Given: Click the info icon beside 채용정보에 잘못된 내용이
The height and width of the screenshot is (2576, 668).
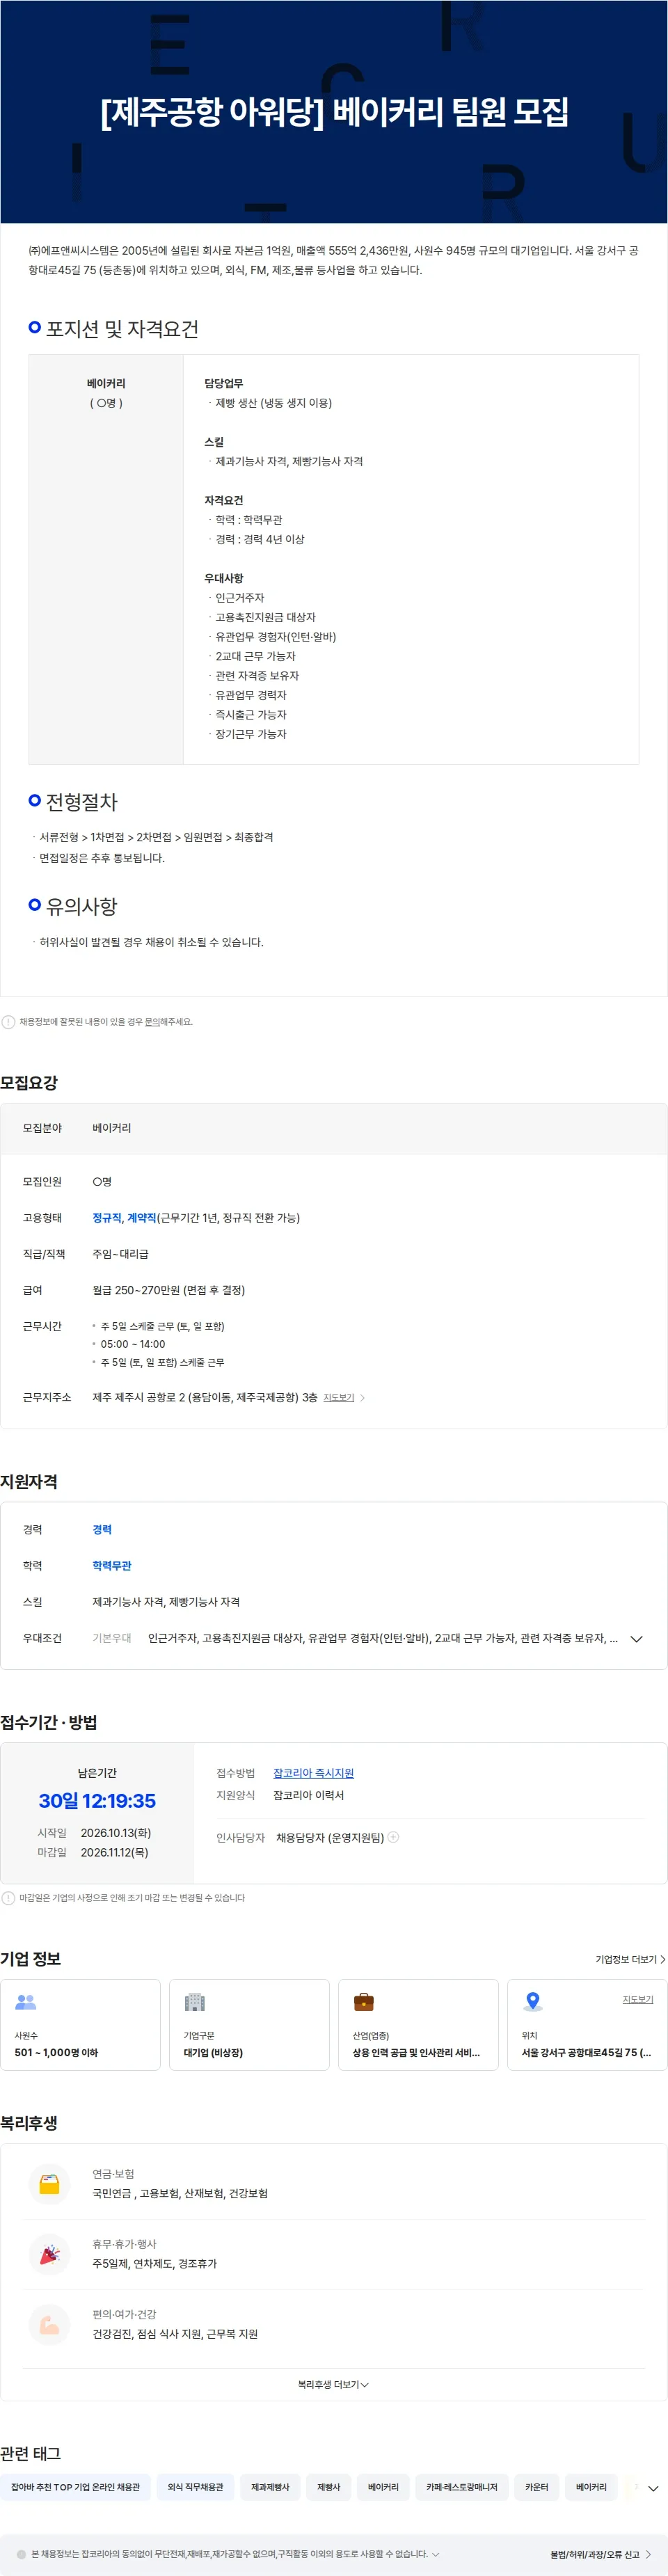Looking at the screenshot, I should tap(8, 1022).
